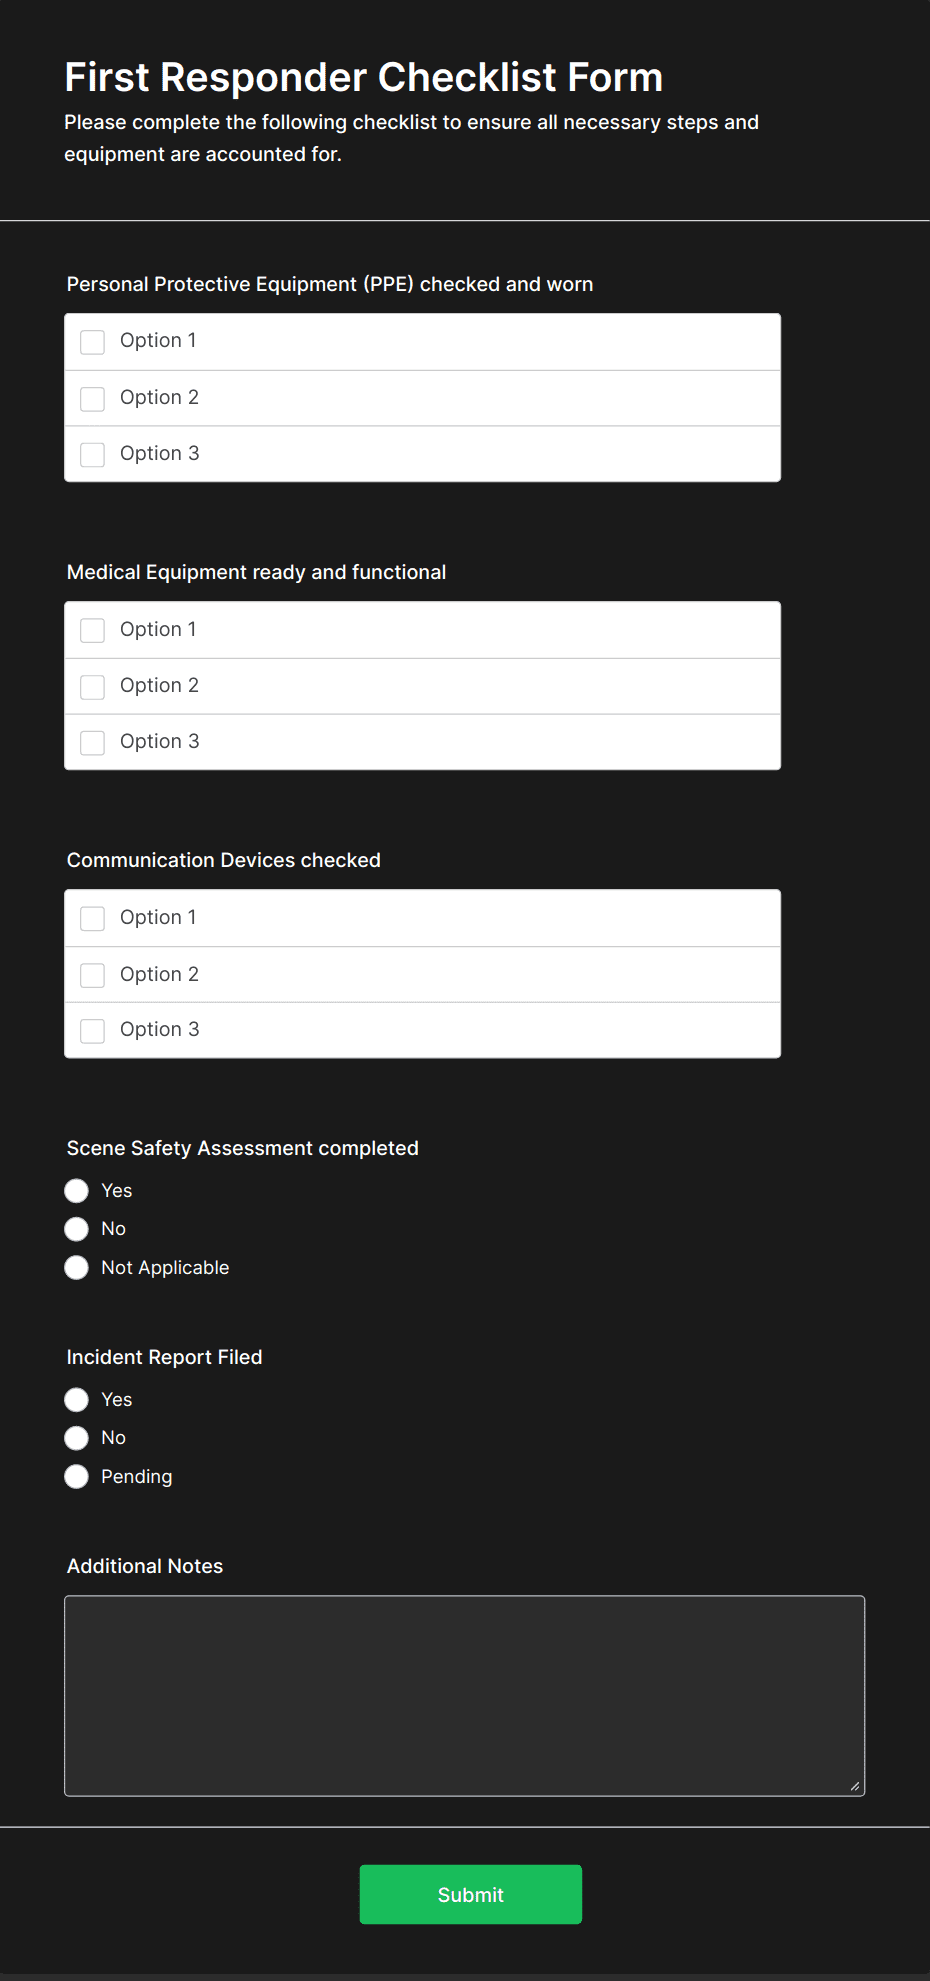This screenshot has width=930, height=1981.
Task: Click the First Responder Checklist Form heading
Action: 364,78
